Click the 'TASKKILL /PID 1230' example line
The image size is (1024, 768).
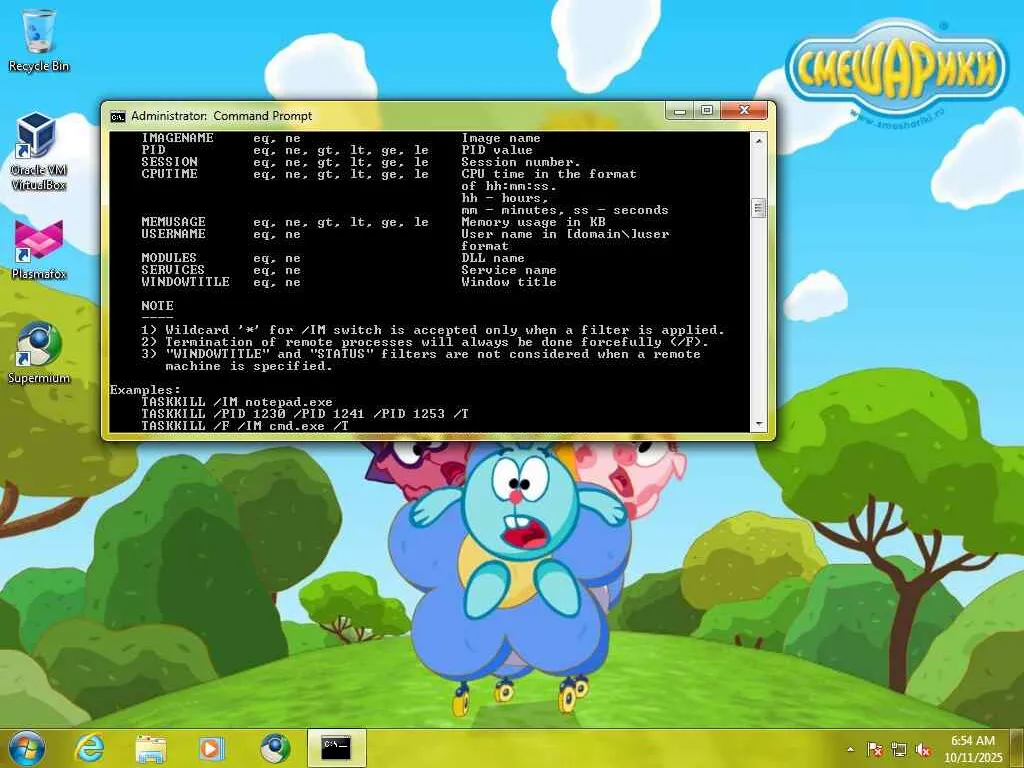pos(305,414)
